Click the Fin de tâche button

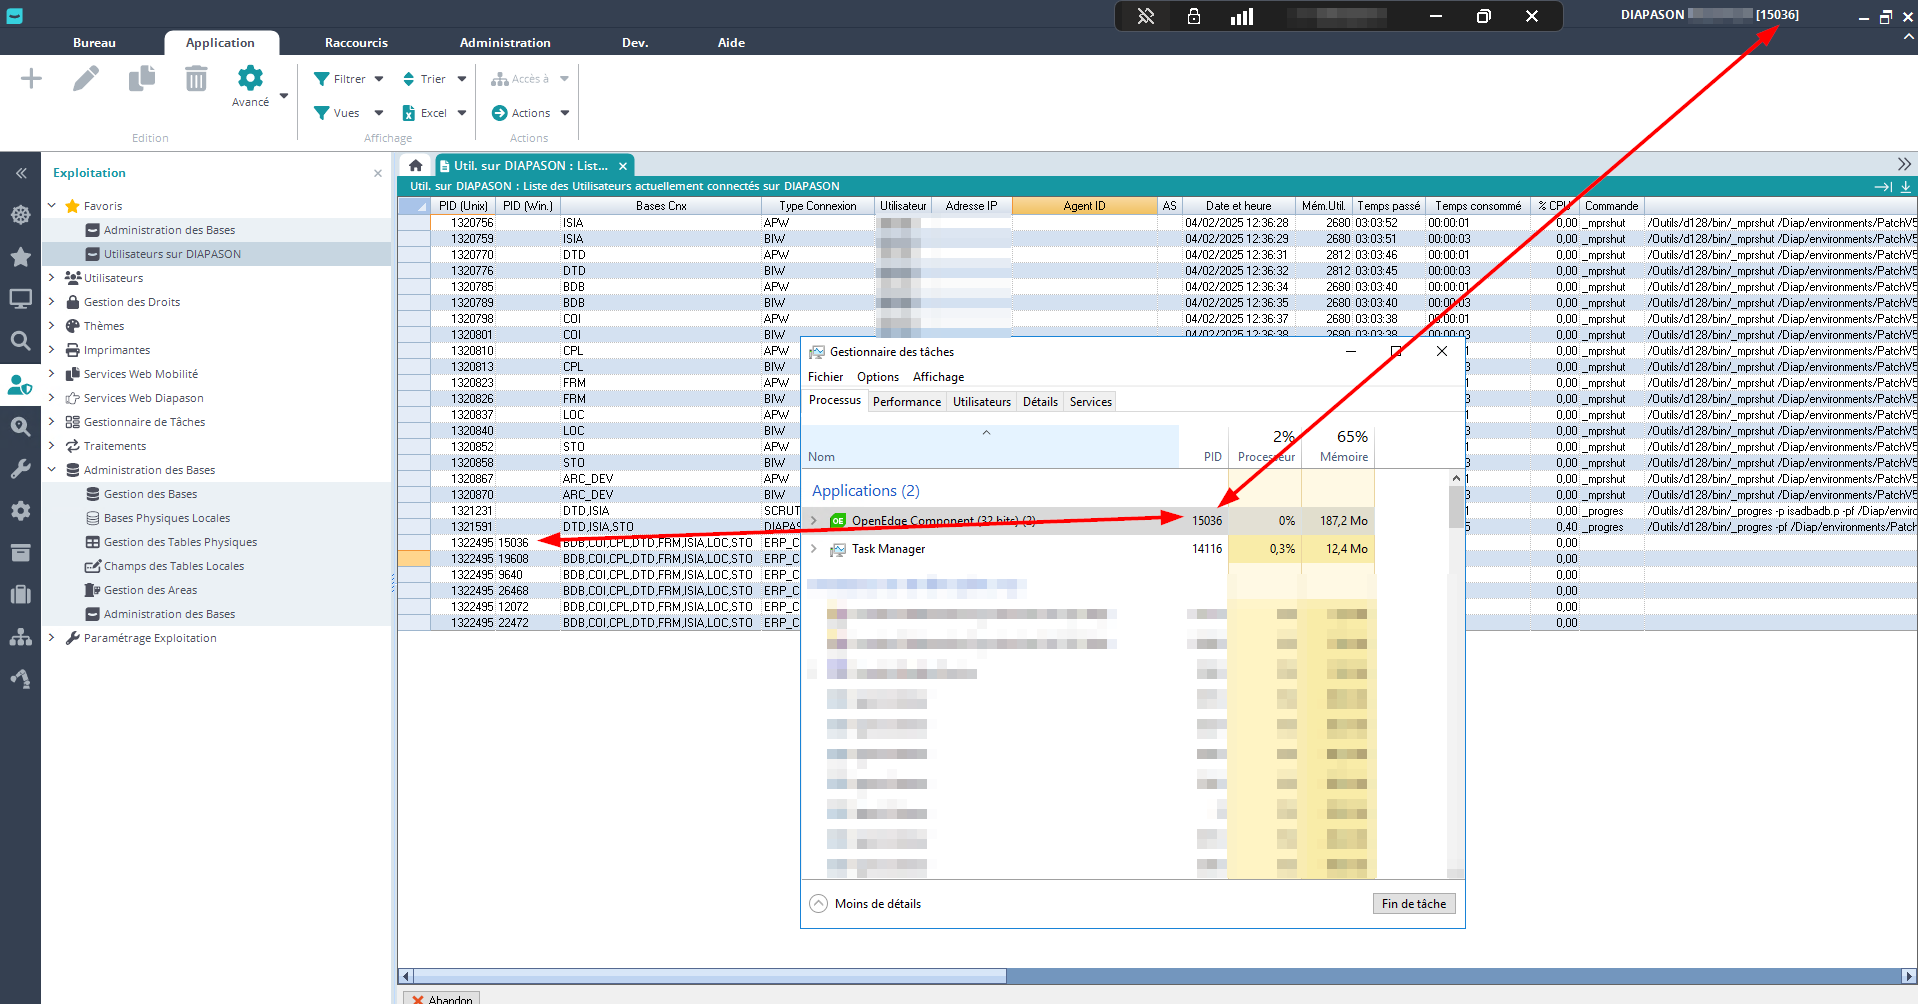[1413, 904]
